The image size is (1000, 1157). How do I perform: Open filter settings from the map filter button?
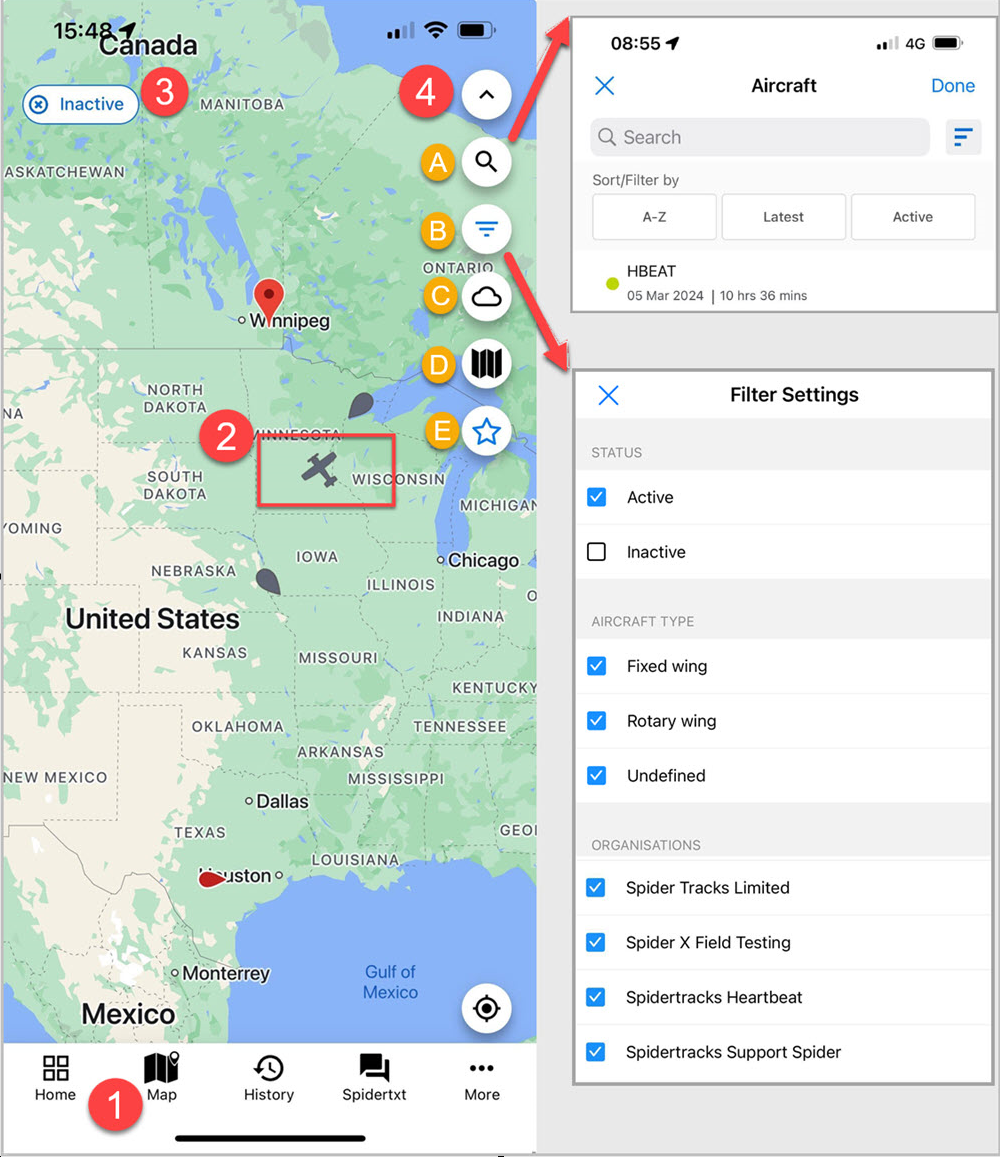pyautogui.click(x=486, y=229)
